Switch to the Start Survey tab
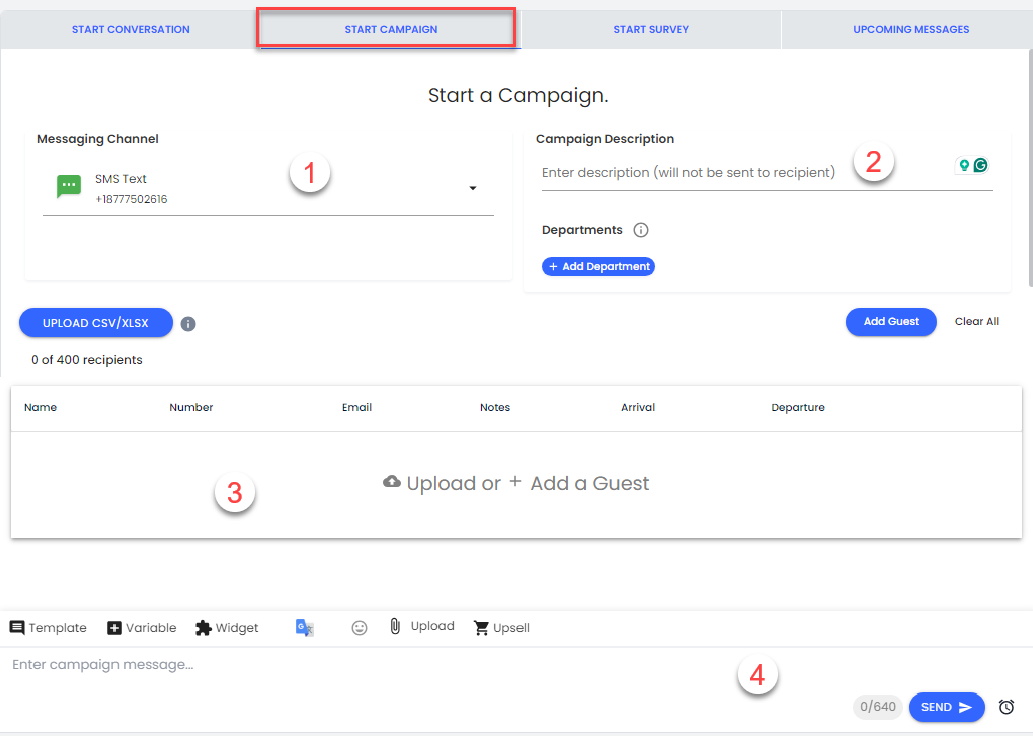The width and height of the screenshot is (1033, 736). pyautogui.click(x=651, y=30)
